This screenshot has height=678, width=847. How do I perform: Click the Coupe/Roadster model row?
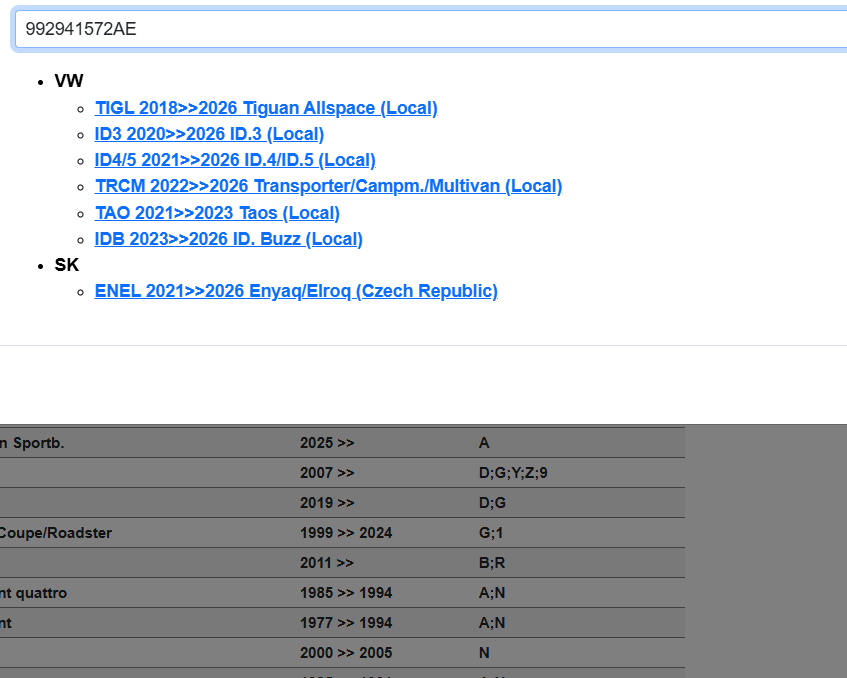56,533
